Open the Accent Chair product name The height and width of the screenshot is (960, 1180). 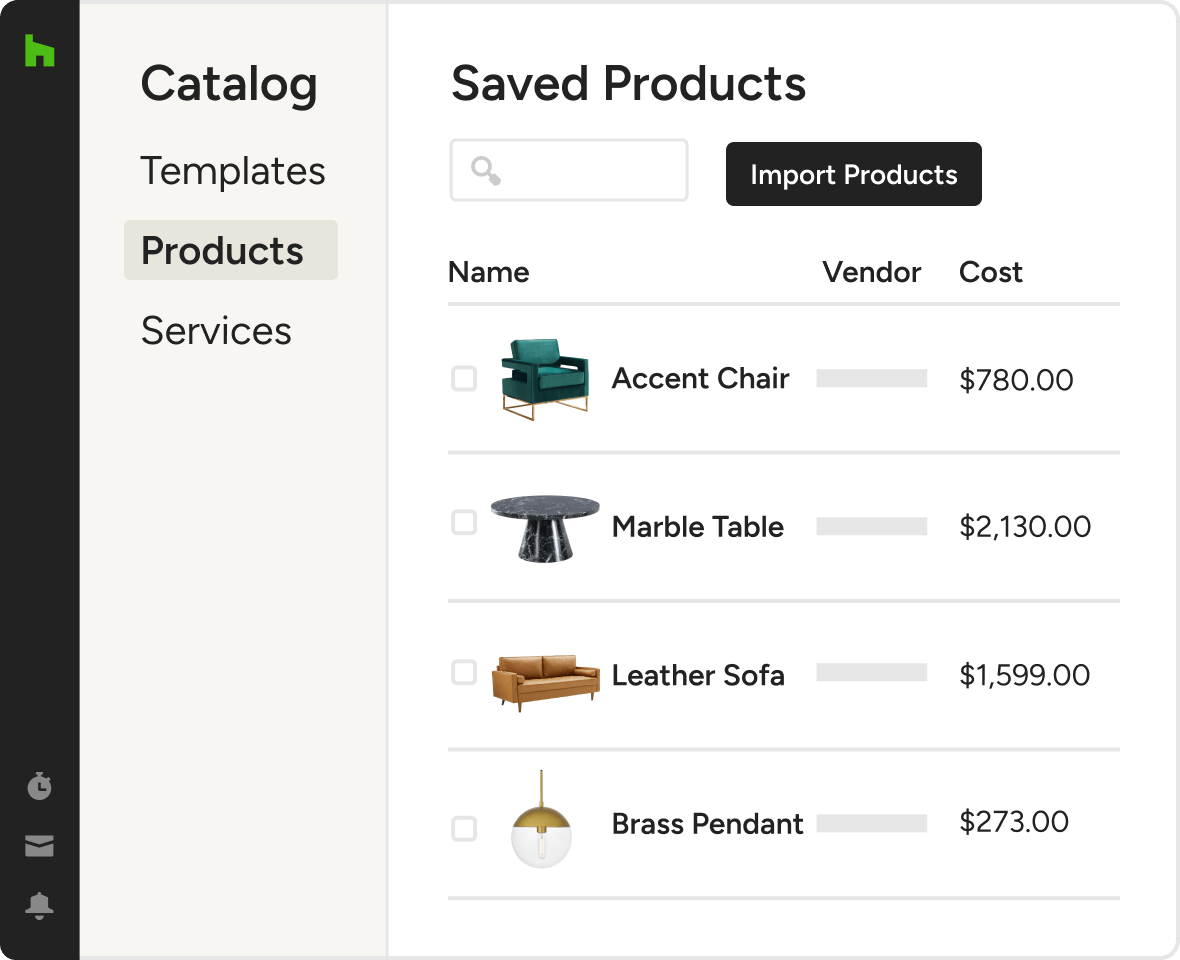coord(700,379)
